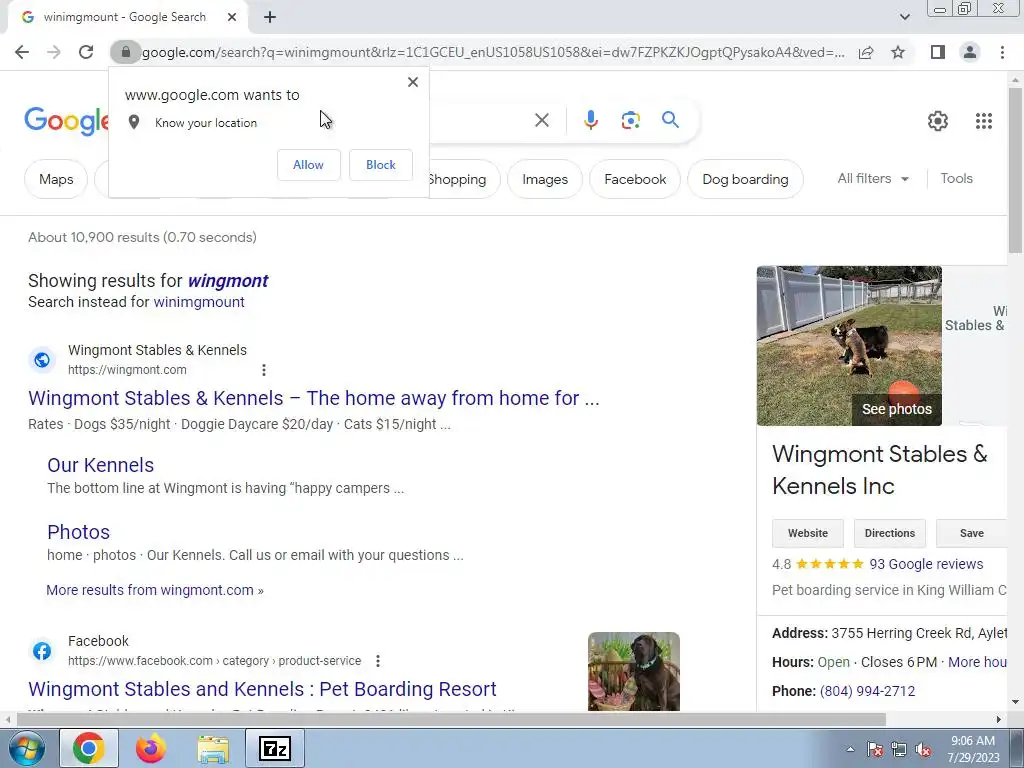Filter results by Shopping

pos(462,179)
